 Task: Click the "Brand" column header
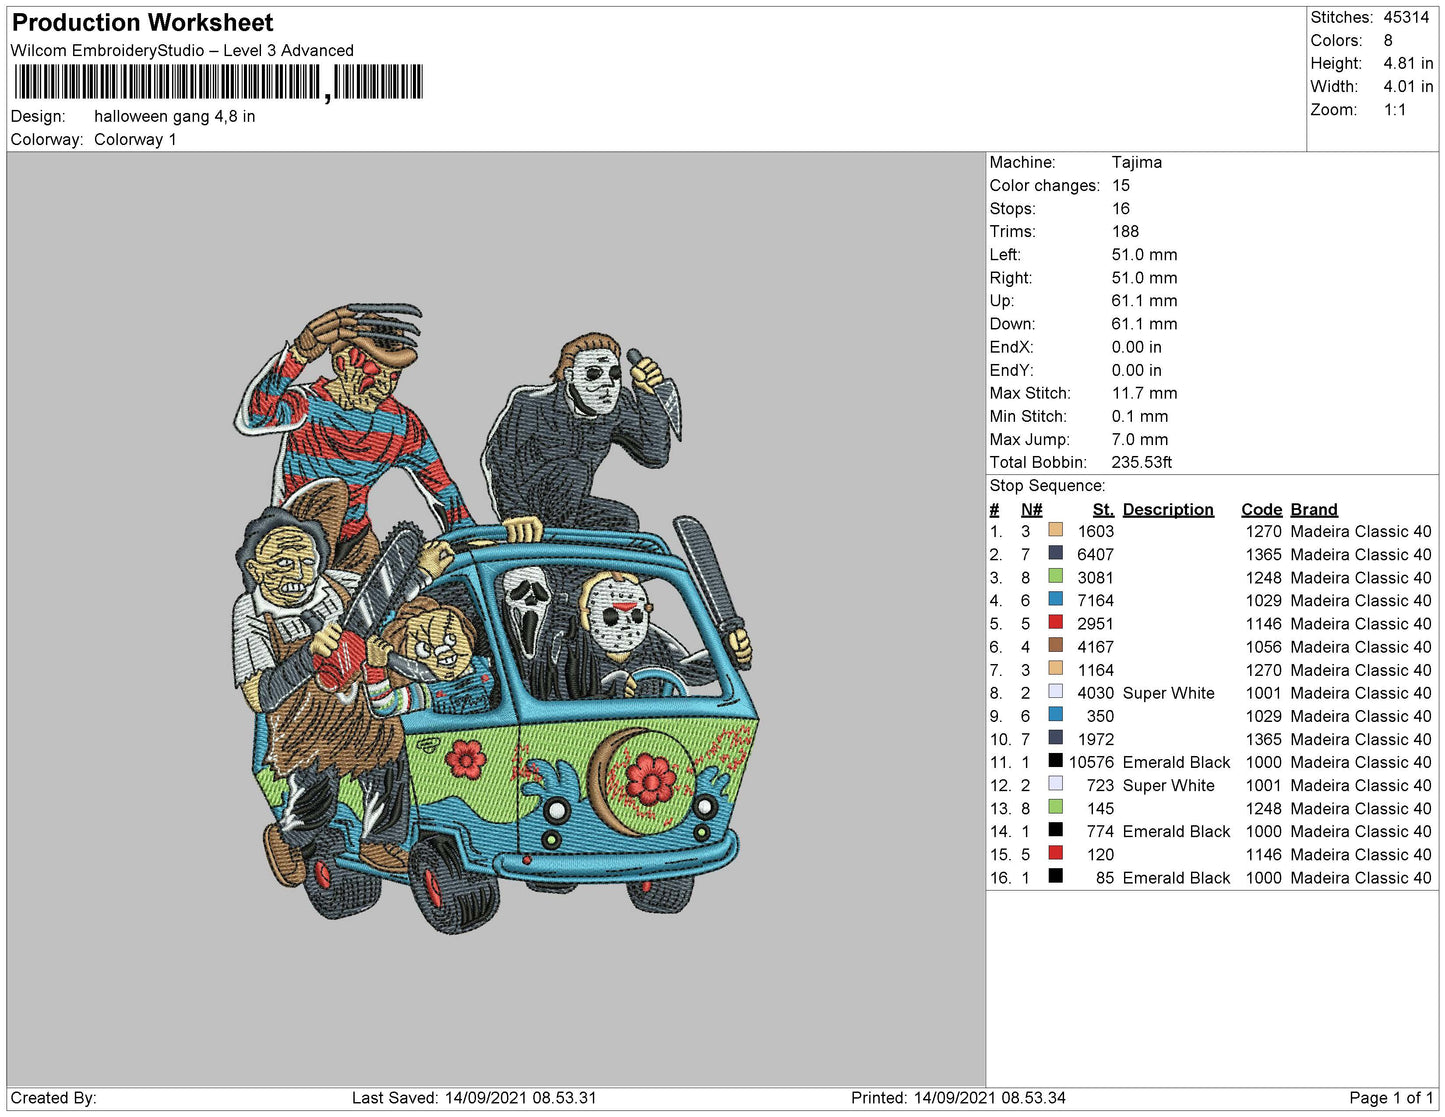(1314, 509)
